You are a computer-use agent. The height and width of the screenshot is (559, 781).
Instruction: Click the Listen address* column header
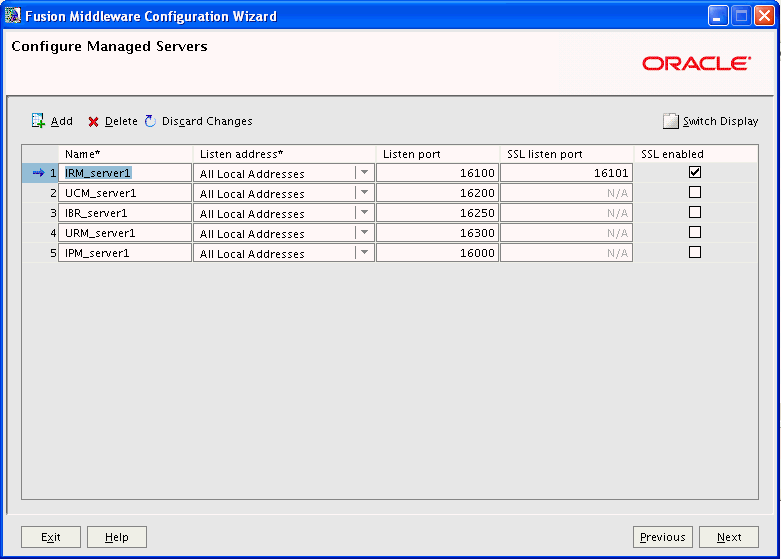tap(284, 154)
